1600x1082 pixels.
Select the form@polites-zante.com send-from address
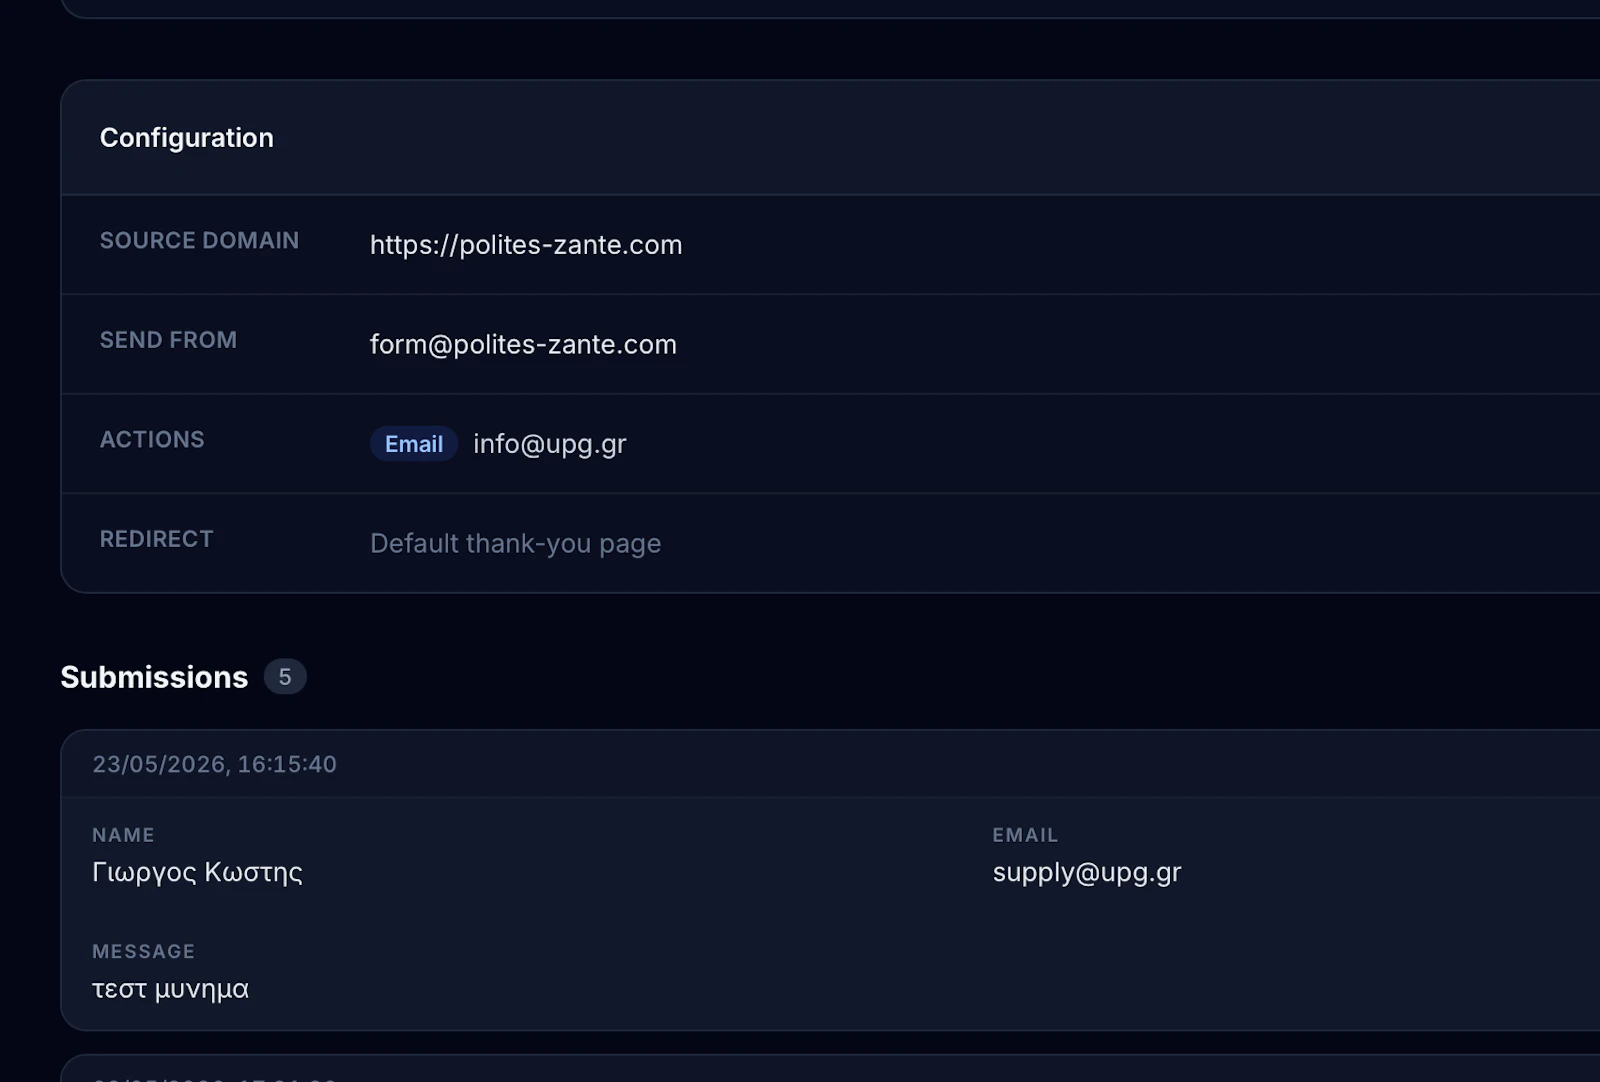[523, 345]
